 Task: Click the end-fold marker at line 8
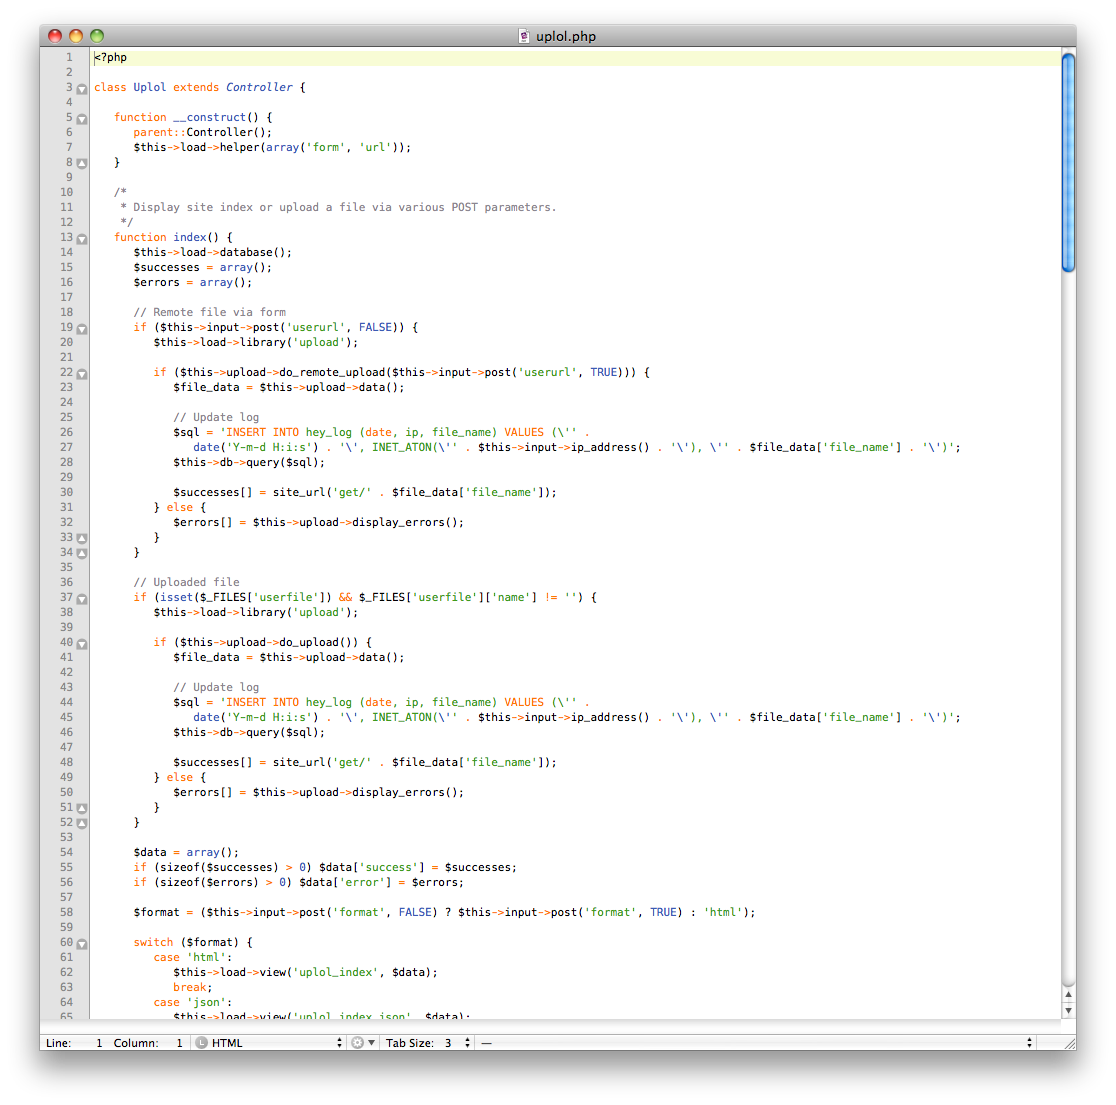click(82, 163)
